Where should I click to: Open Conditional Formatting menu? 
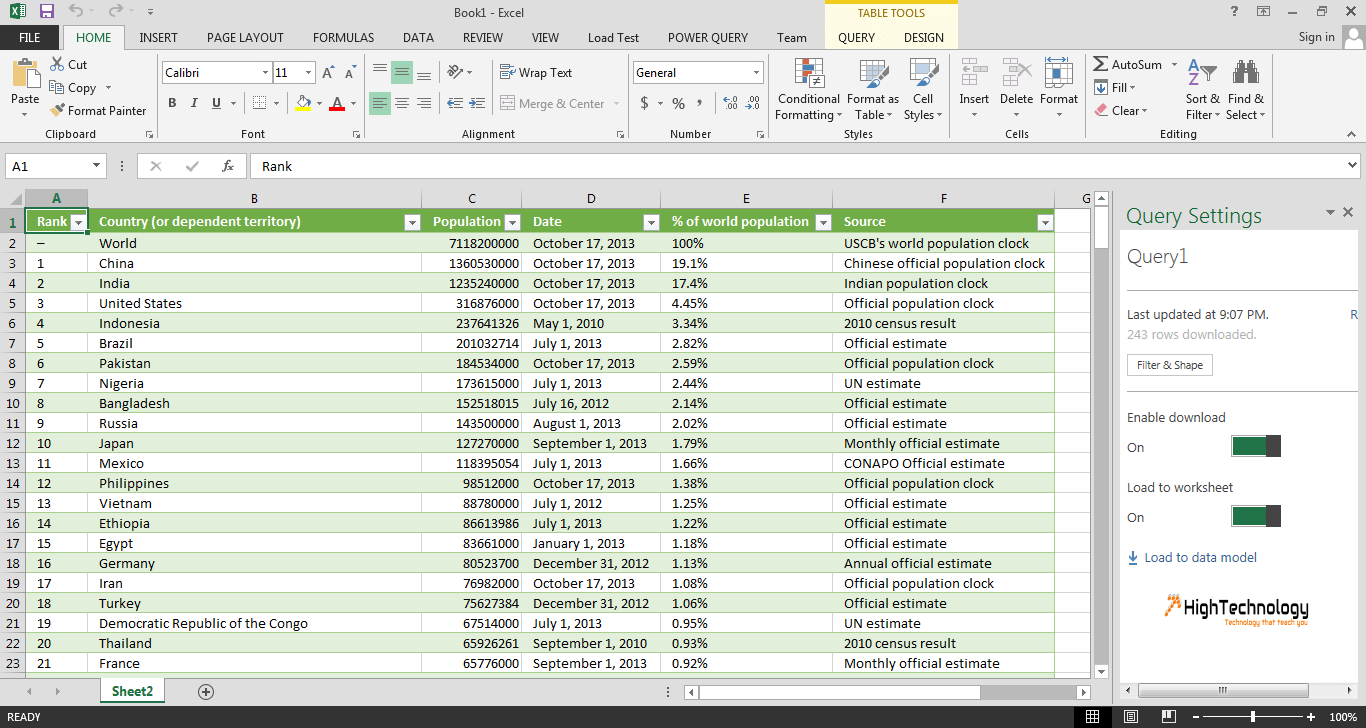pos(809,89)
